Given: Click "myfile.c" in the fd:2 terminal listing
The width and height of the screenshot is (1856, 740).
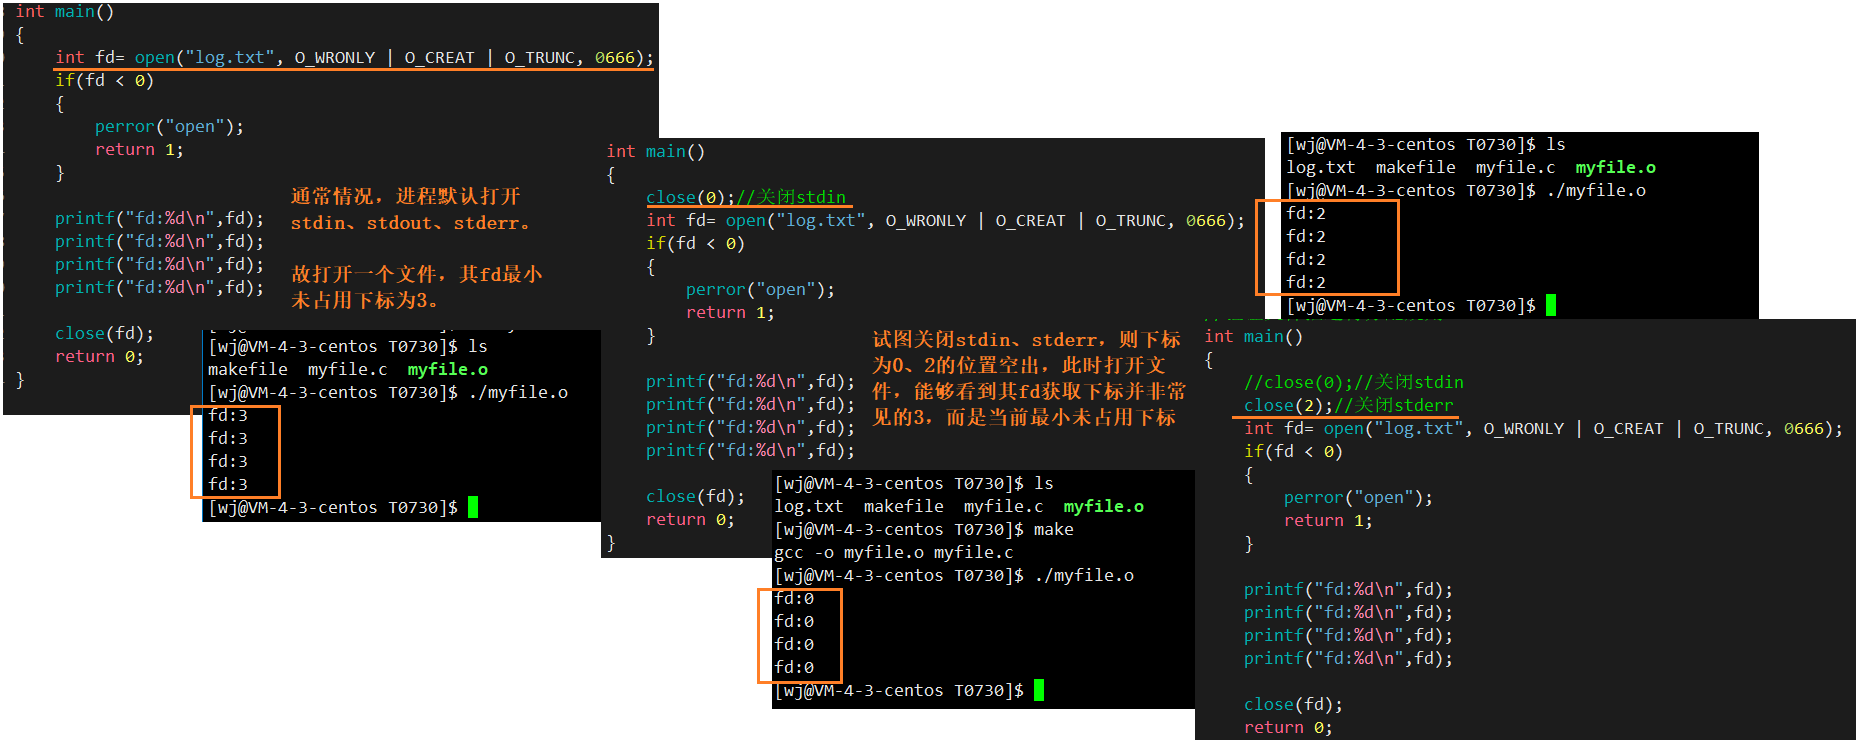Looking at the screenshot, I should click(x=1516, y=167).
